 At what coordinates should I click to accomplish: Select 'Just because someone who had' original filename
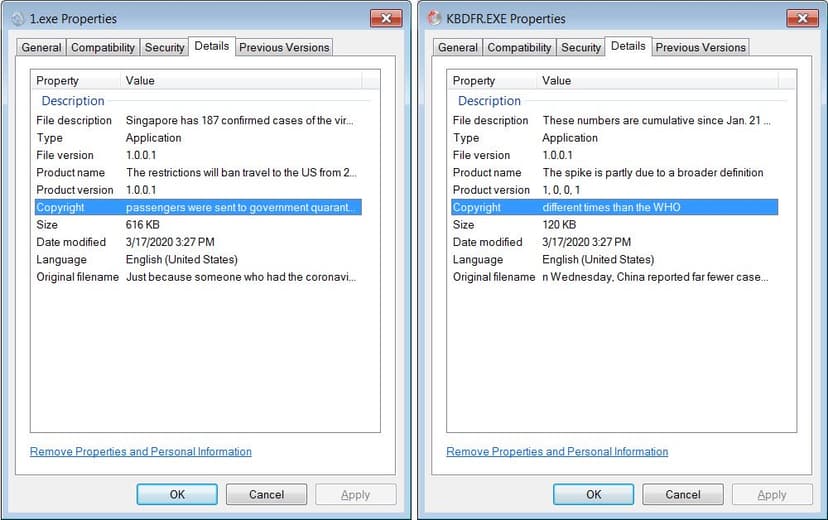(198, 277)
